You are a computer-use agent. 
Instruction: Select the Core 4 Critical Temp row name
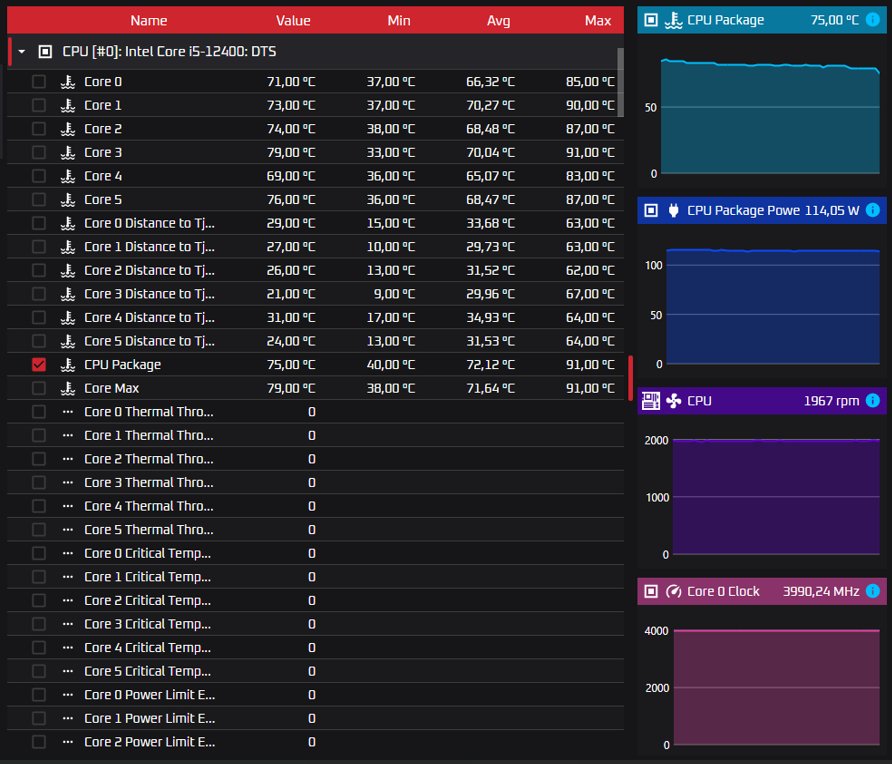(147, 648)
